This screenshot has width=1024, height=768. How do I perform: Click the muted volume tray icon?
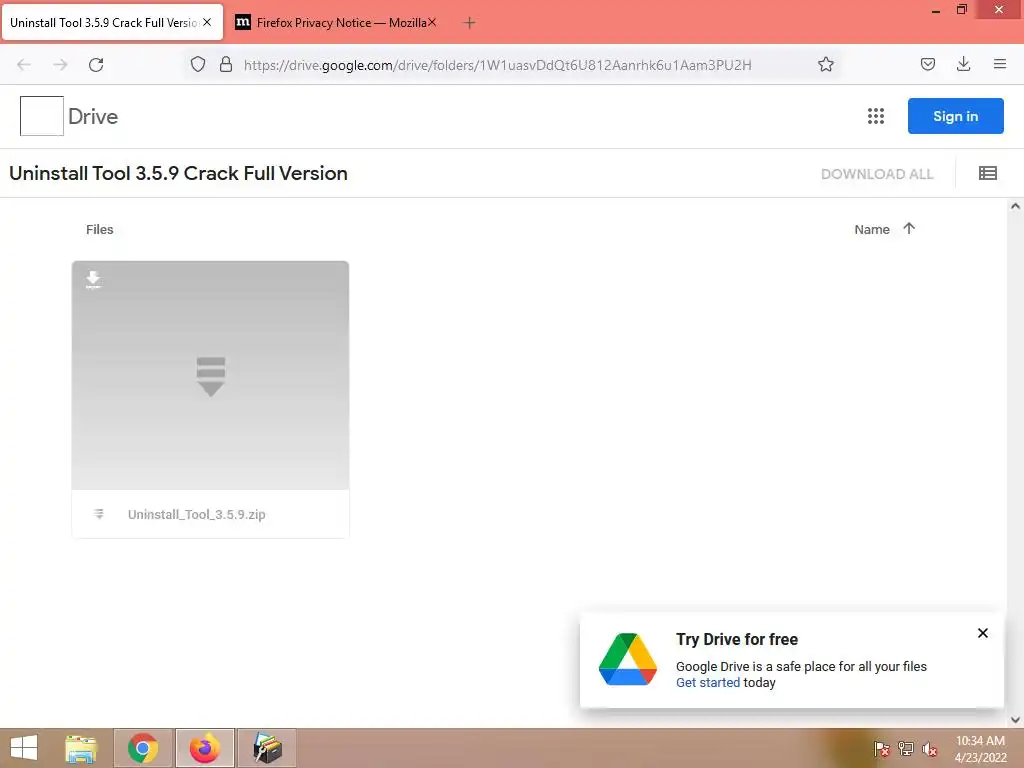point(929,749)
